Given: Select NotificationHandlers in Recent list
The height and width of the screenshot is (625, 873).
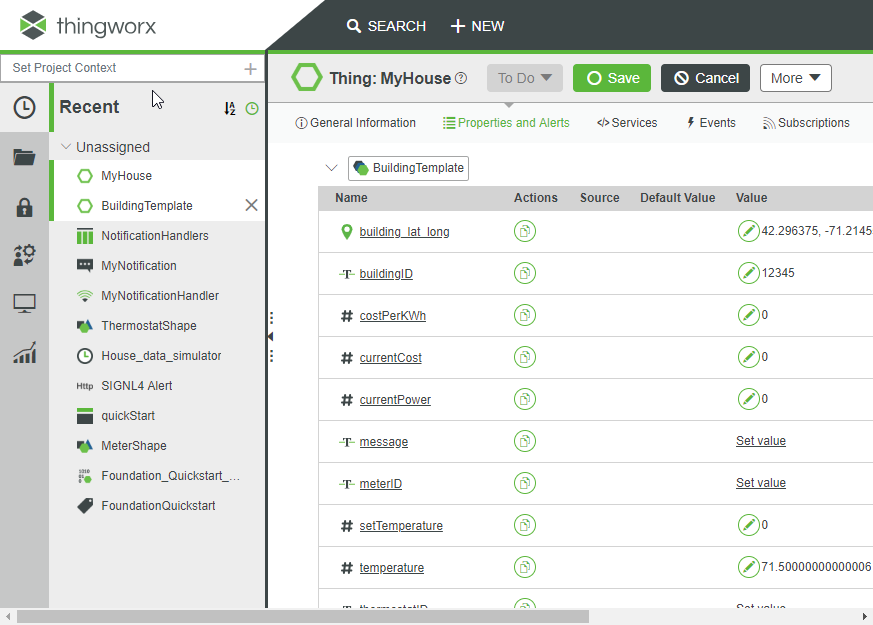Looking at the screenshot, I should 157,235.
